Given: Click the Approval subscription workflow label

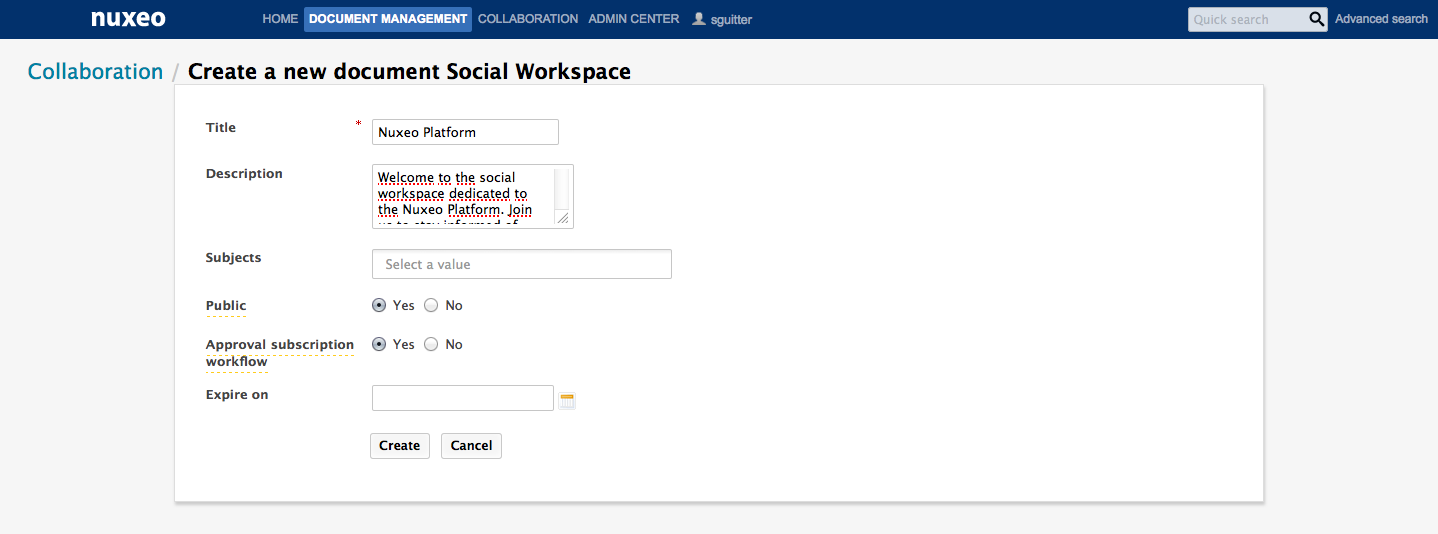Looking at the screenshot, I should pyautogui.click(x=280, y=353).
